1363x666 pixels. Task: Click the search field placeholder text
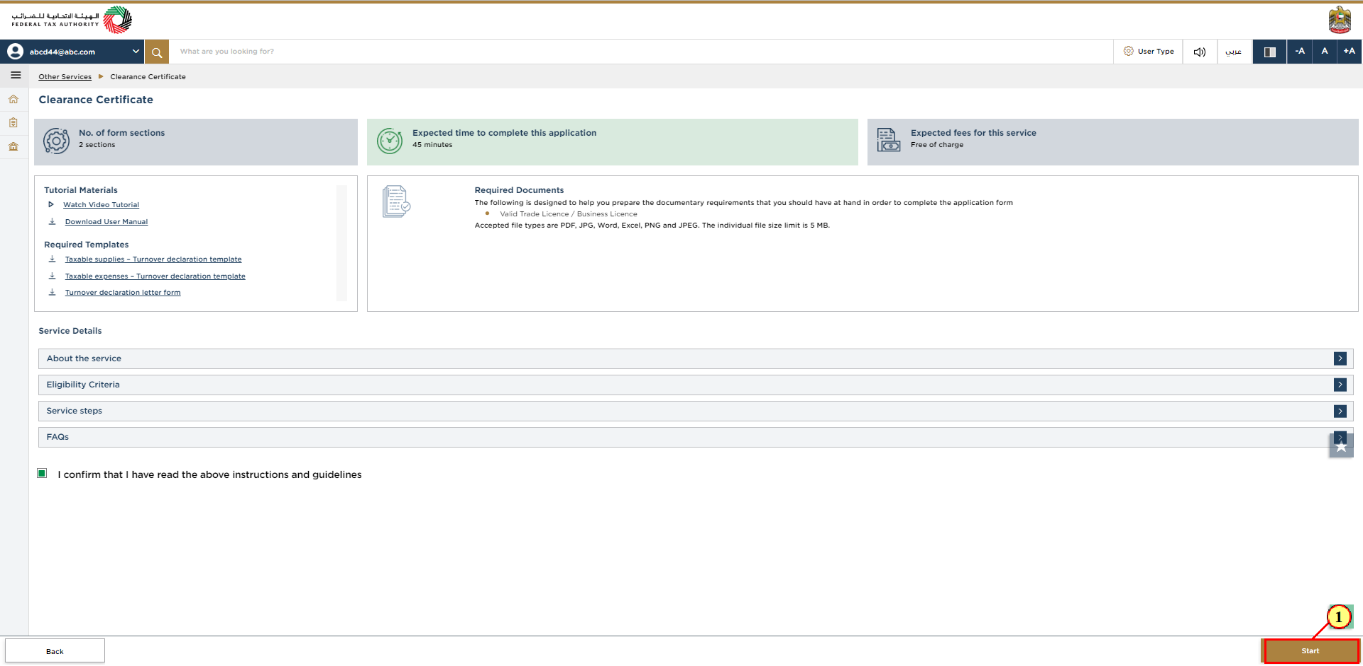click(227, 51)
